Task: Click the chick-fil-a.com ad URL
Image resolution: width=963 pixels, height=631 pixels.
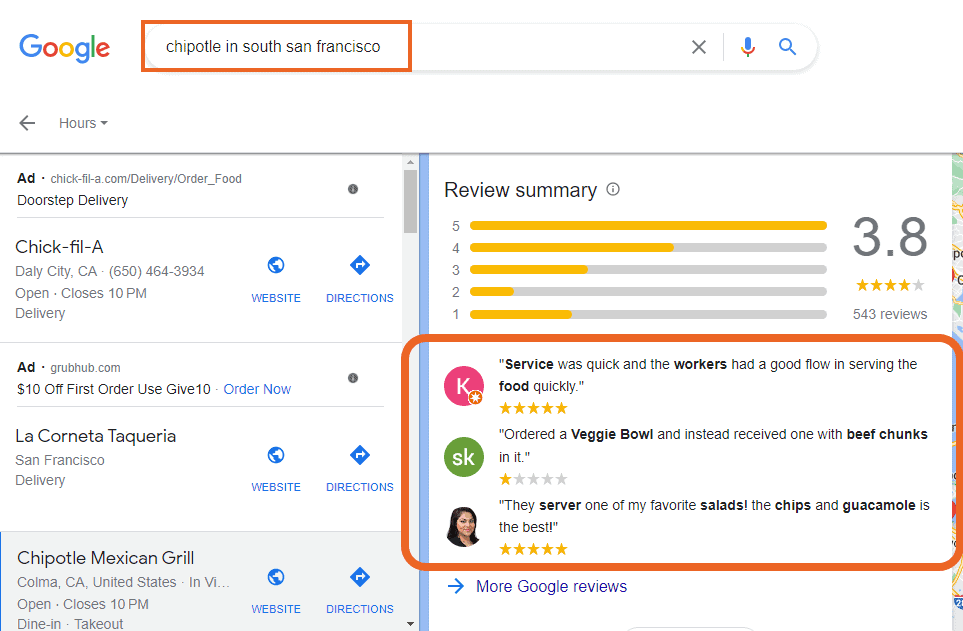Action: (x=146, y=179)
